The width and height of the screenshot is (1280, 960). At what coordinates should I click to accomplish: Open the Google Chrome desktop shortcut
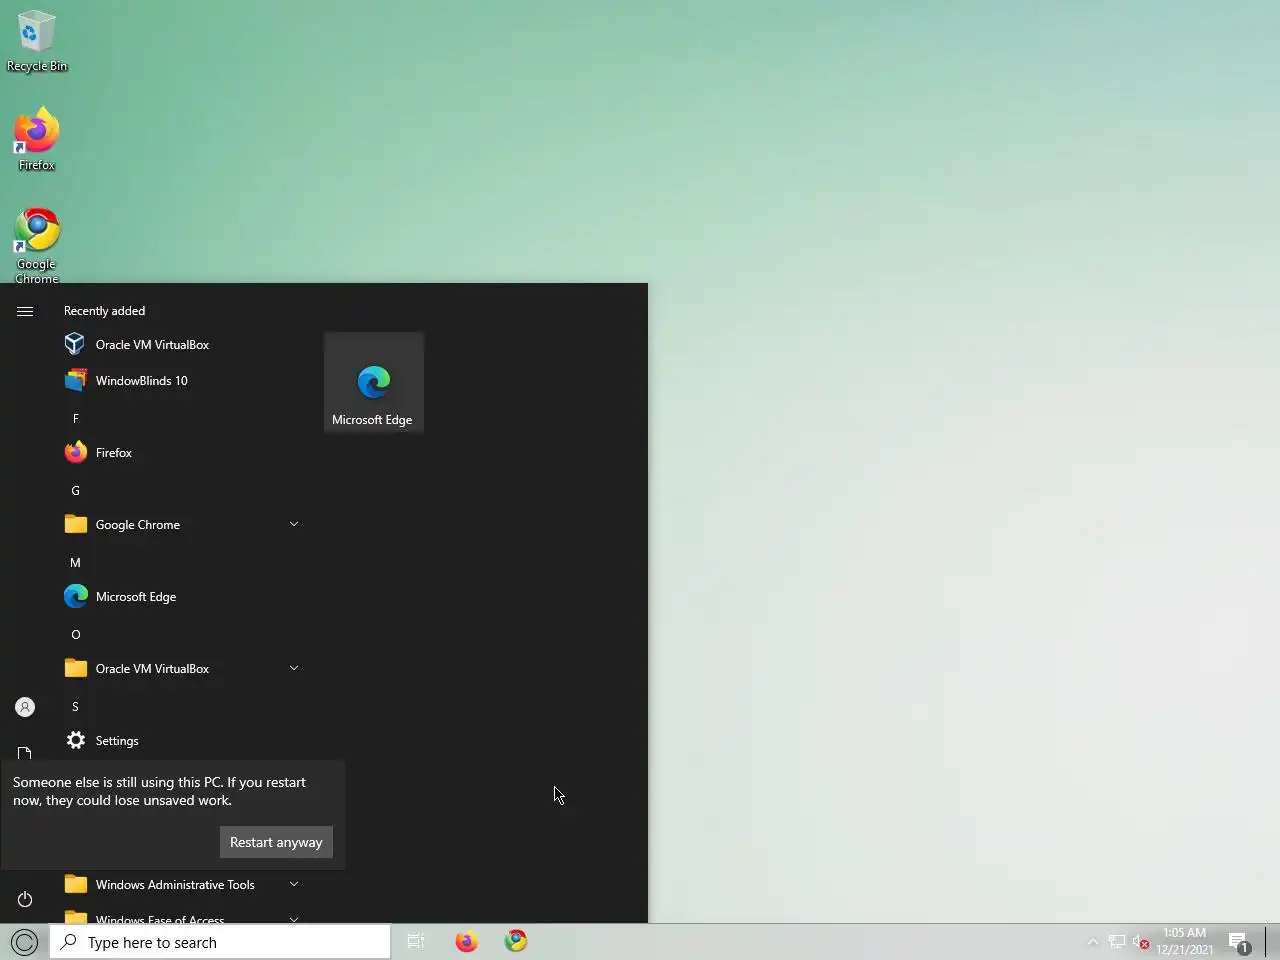pos(36,245)
